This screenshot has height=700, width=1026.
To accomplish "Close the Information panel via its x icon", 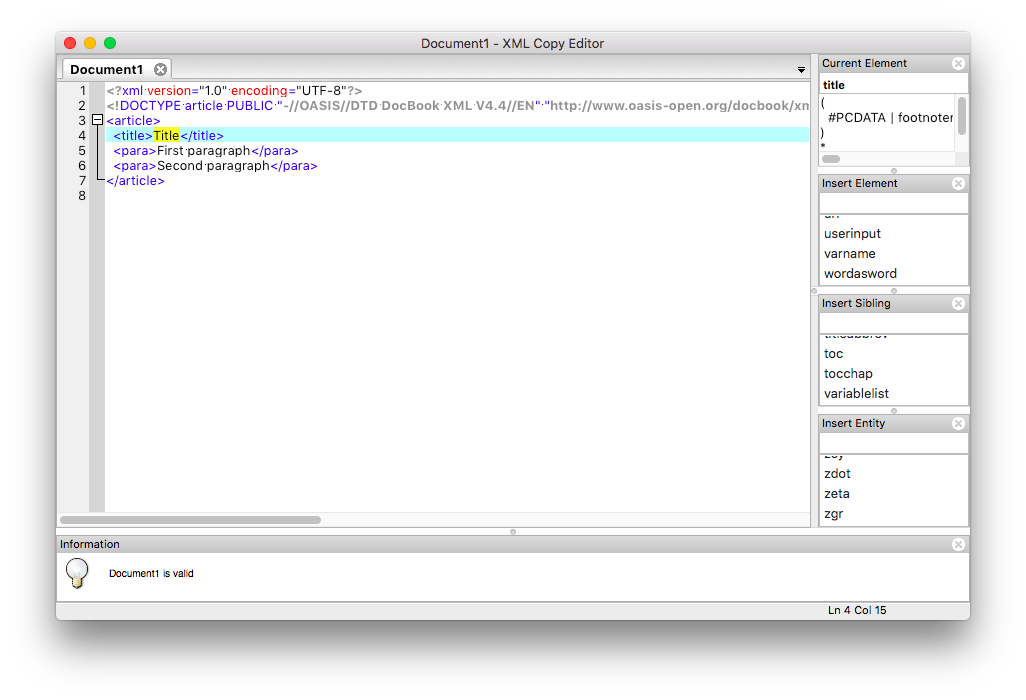I will point(958,544).
